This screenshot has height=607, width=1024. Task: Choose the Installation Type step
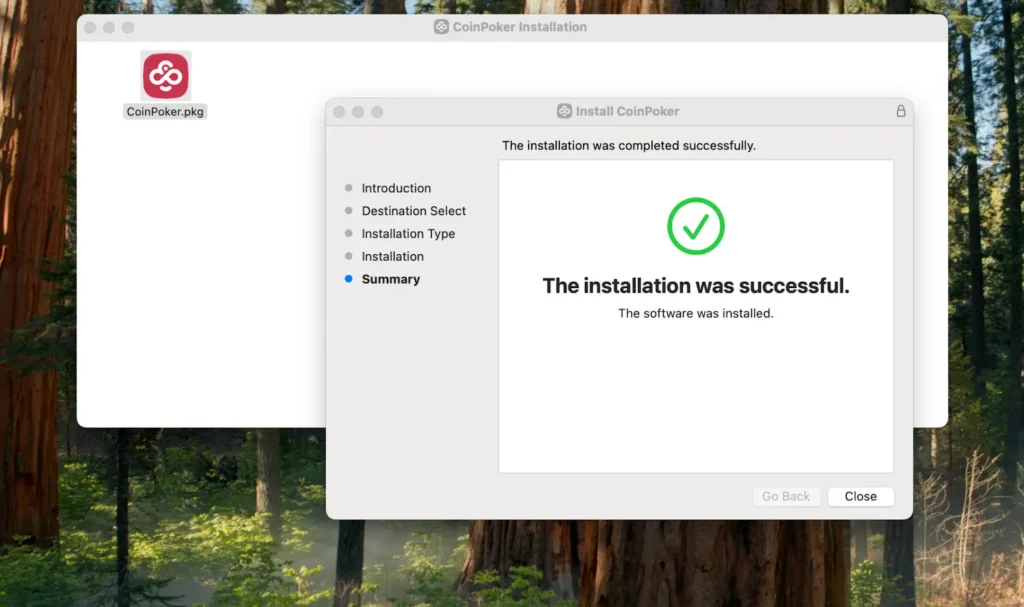pyautogui.click(x=408, y=234)
